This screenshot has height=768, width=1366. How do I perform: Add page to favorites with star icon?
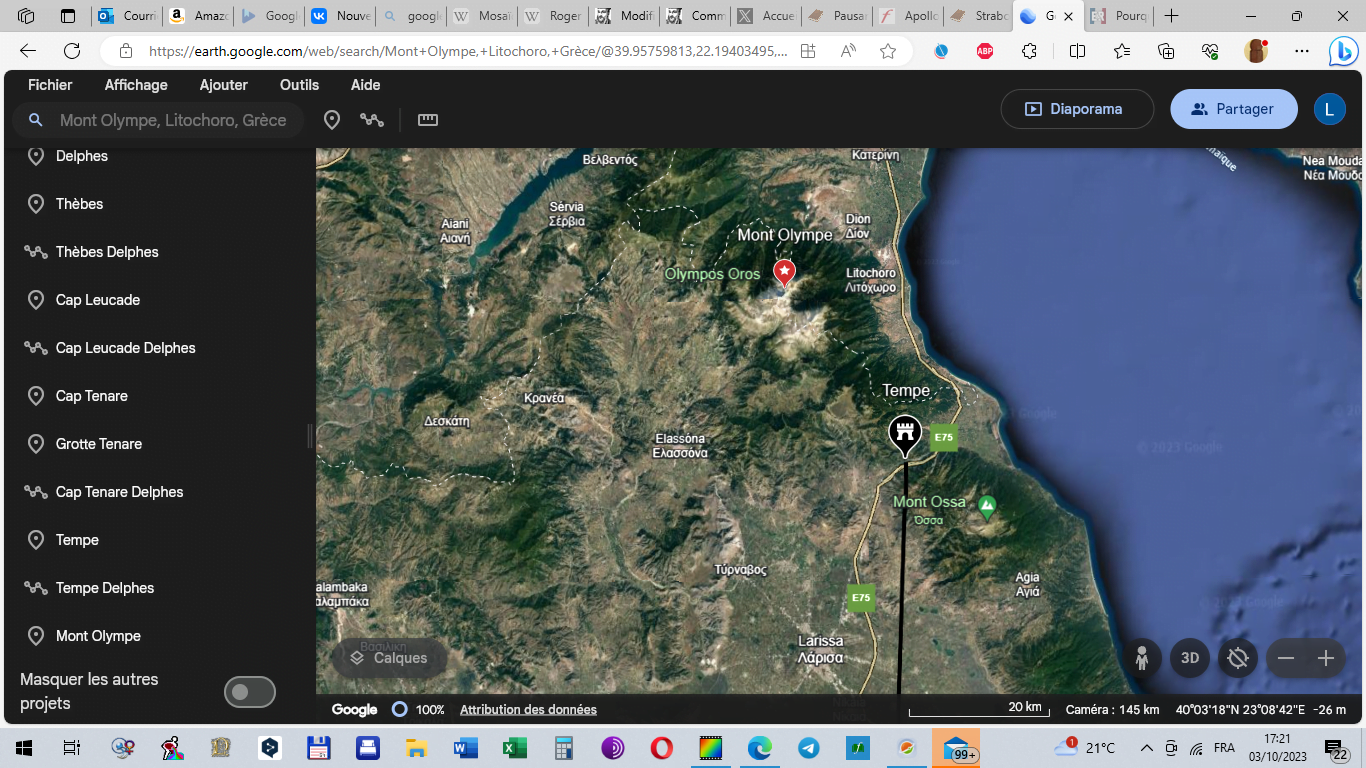tap(888, 51)
